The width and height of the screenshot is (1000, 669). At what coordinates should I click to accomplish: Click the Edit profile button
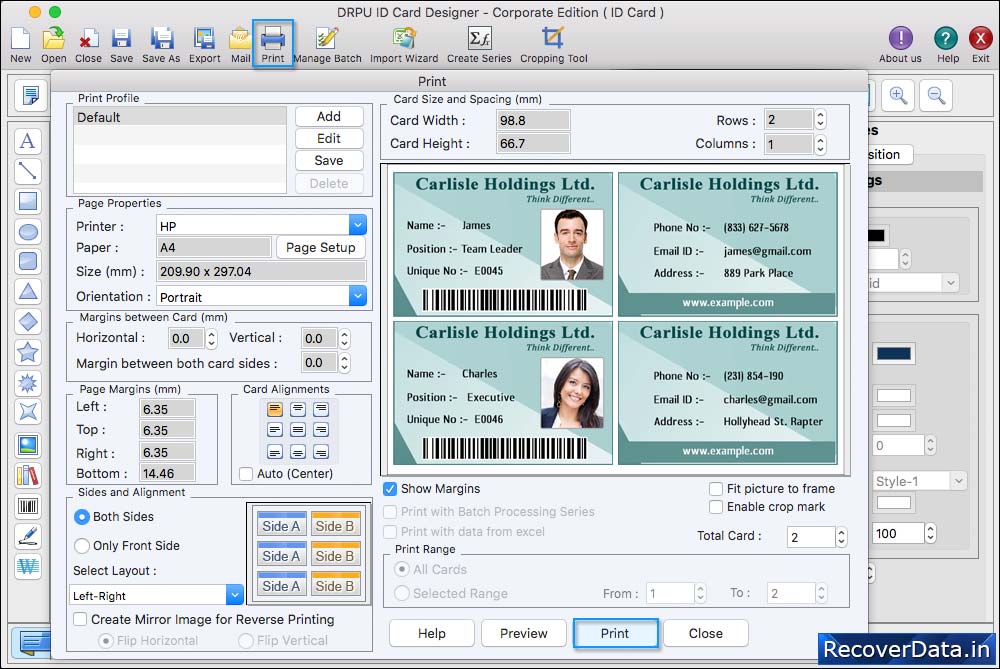click(x=329, y=138)
